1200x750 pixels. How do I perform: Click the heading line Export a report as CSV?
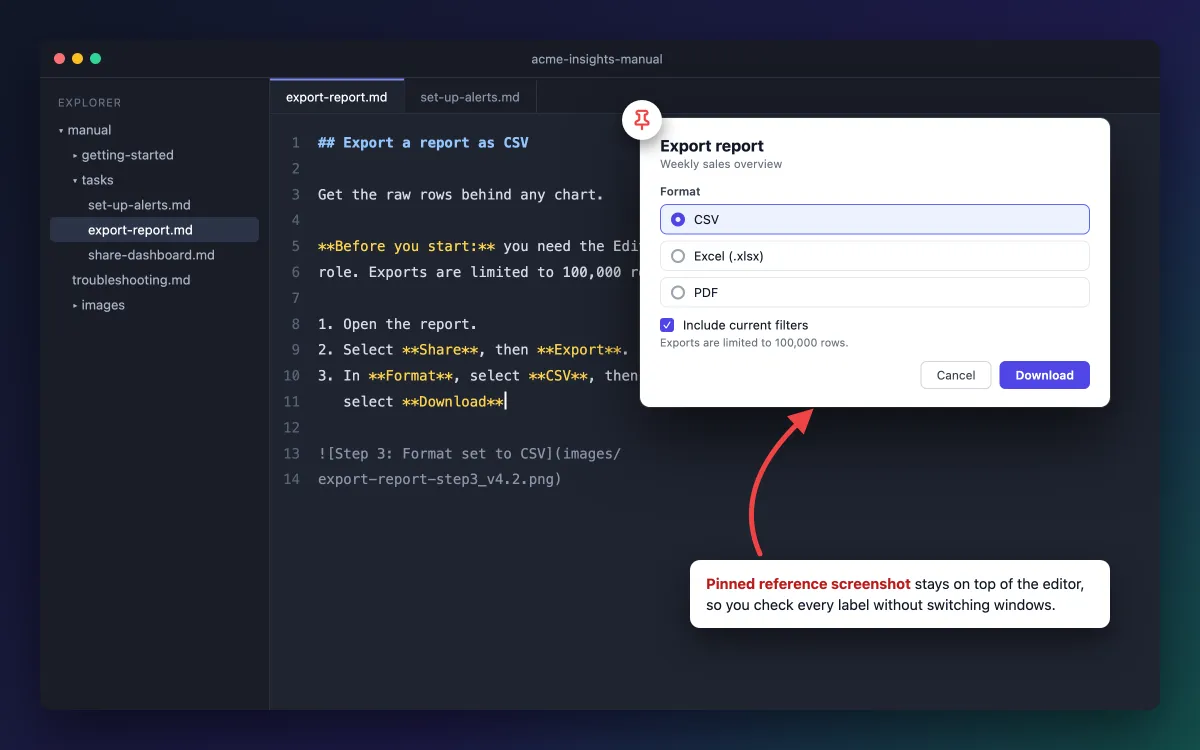click(423, 143)
